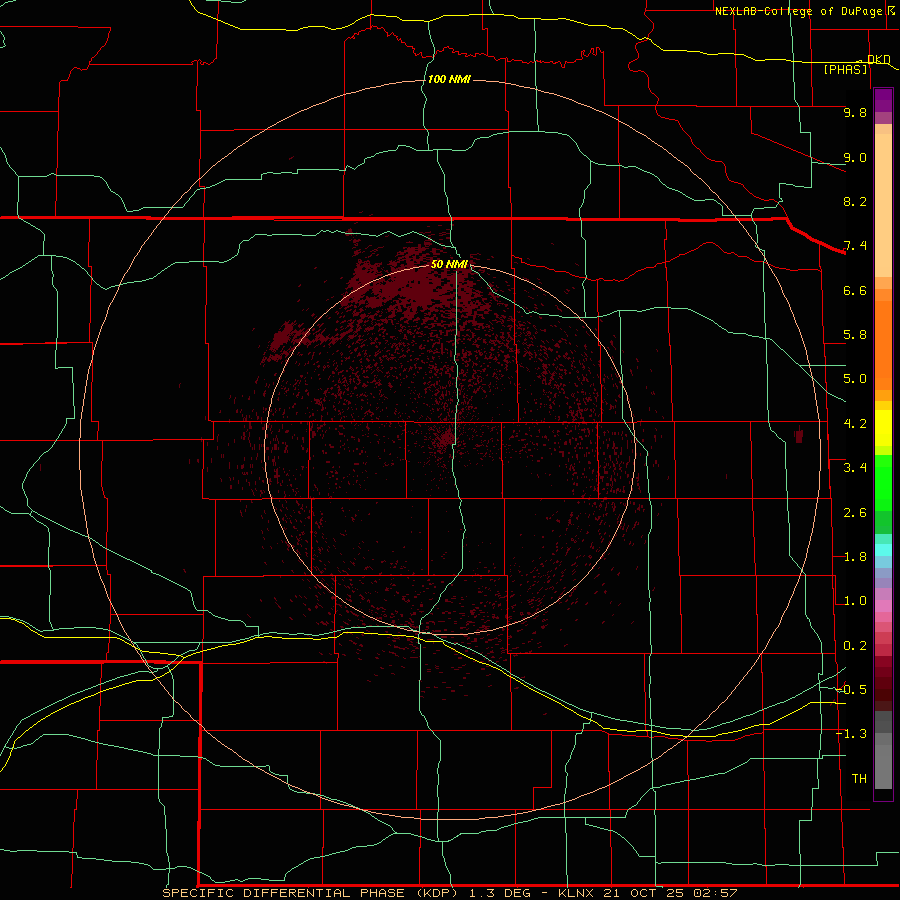Click the 8.2 color scale value
This screenshot has width=900, height=900.
point(855,201)
